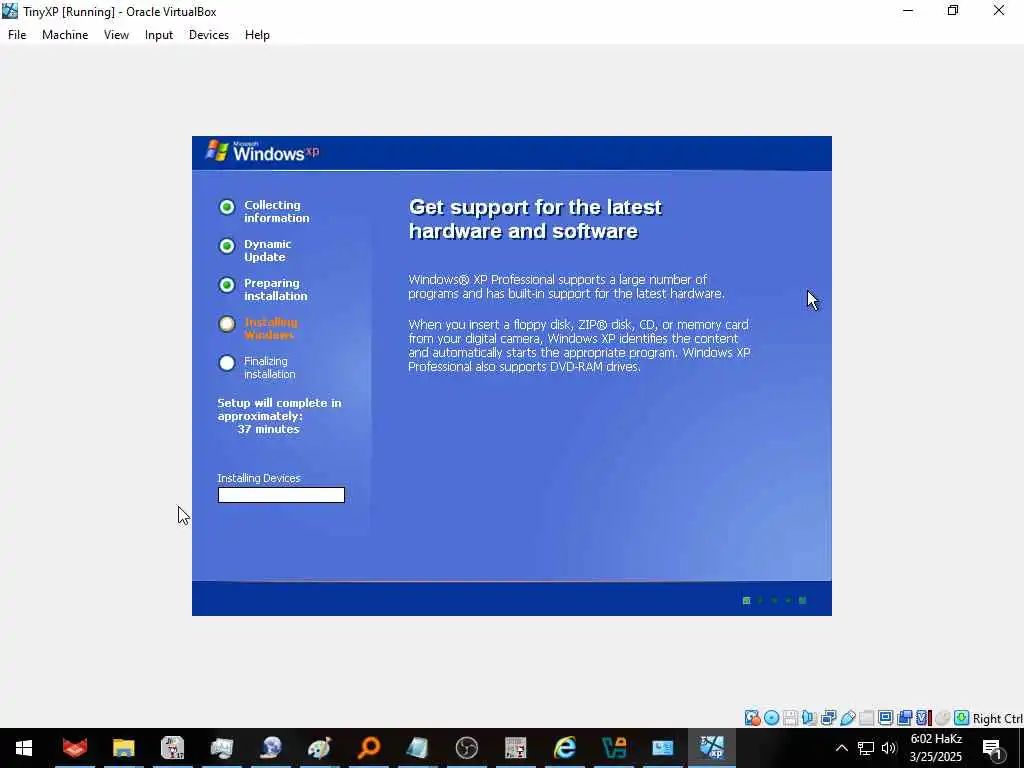
Task: Select the TinyXP VirtualBox taskbar button
Action: [x=712, y=748]
